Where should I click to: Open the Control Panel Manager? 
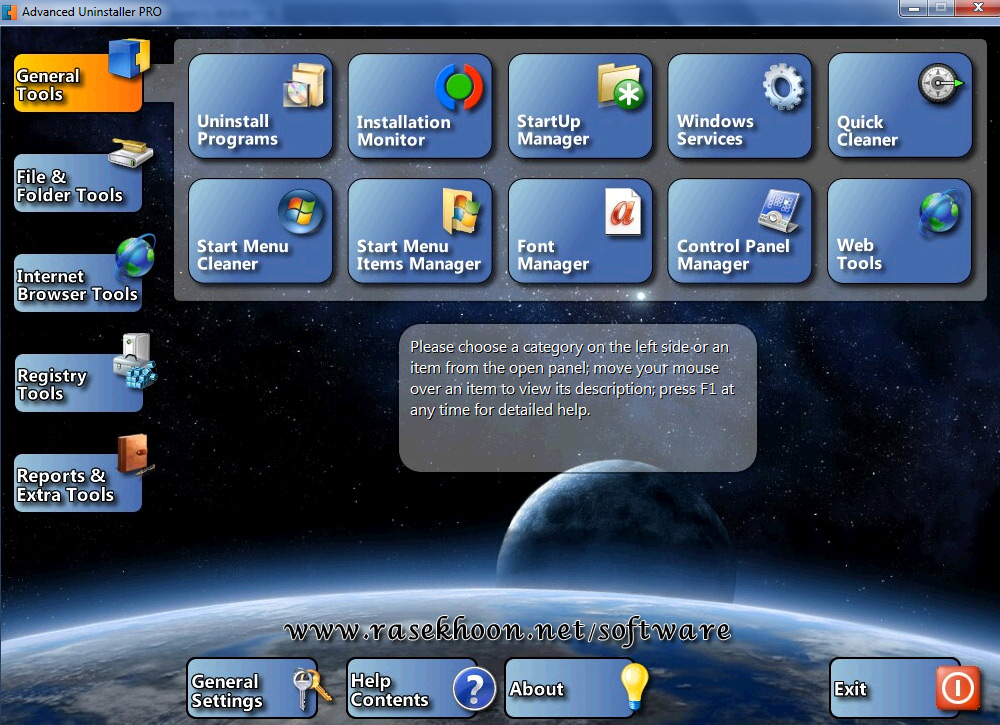click(x=740, y=231)
